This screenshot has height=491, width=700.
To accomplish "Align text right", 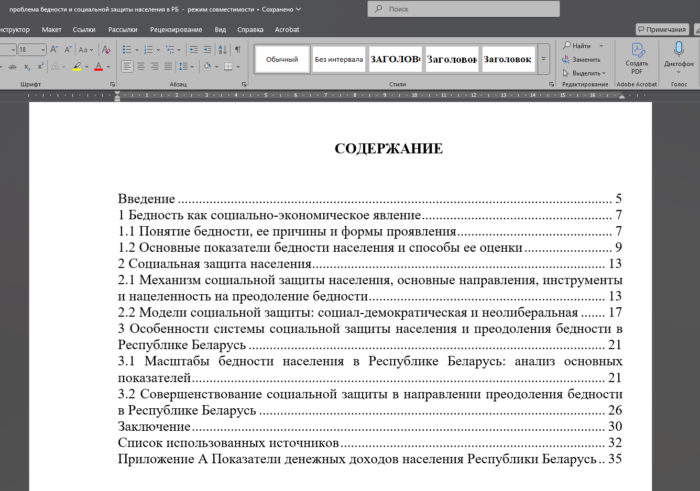I will click(154, 67).
